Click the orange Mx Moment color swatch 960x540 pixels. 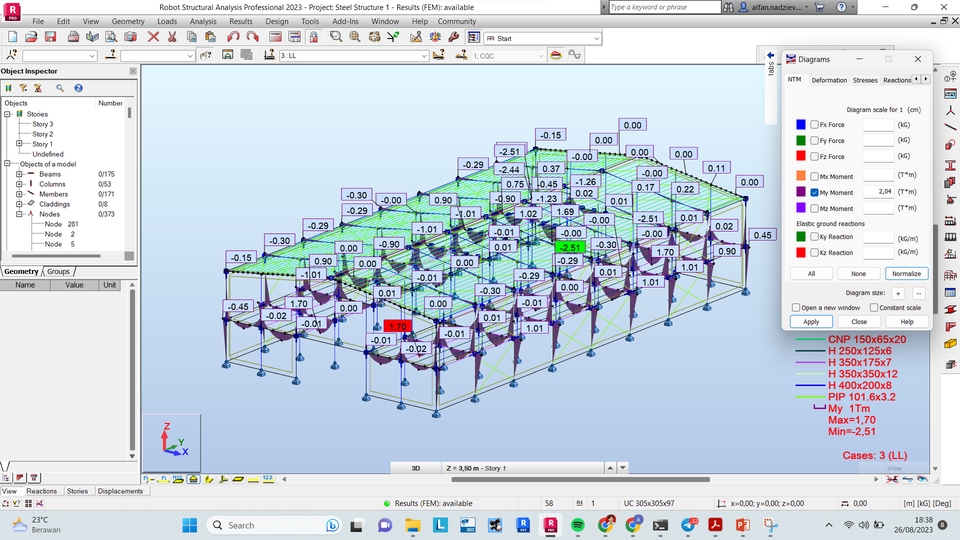[x=801, y=176]
